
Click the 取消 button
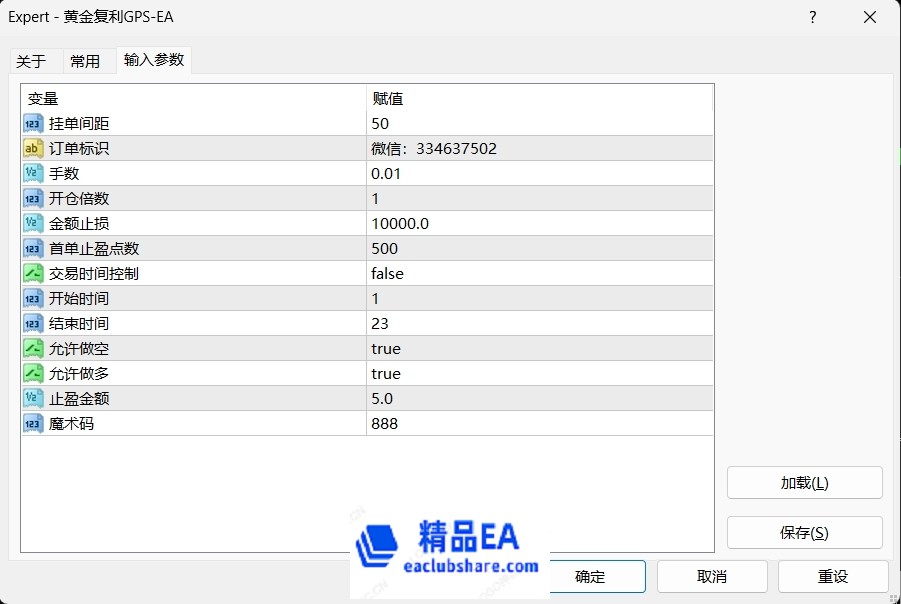click(711, 576)
